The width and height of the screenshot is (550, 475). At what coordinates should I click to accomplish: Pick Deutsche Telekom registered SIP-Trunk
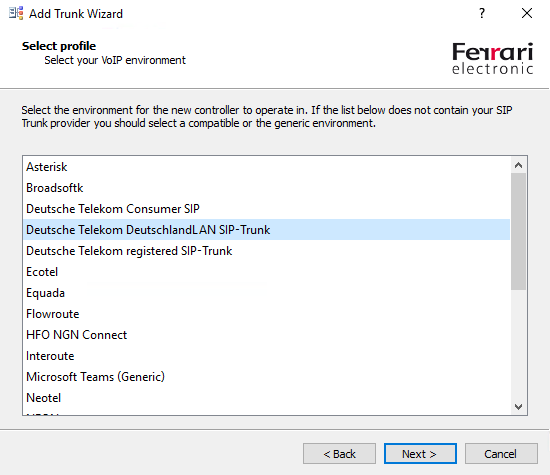pyautogui.click(x=266, y=251)
